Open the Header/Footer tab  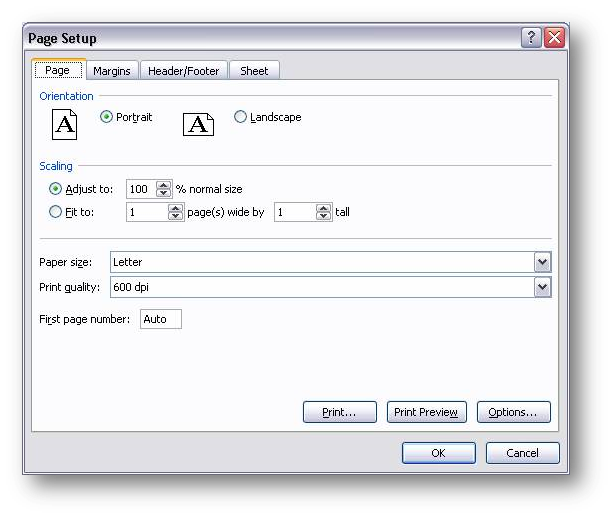pos(184,71)
